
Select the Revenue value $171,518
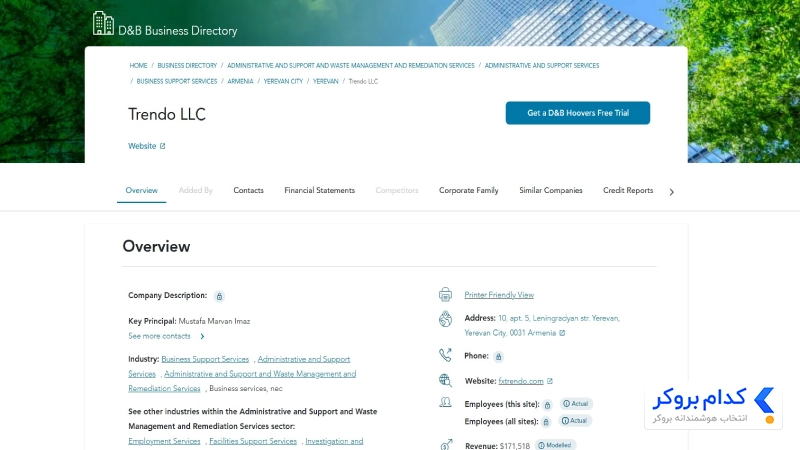pos(515,446)
